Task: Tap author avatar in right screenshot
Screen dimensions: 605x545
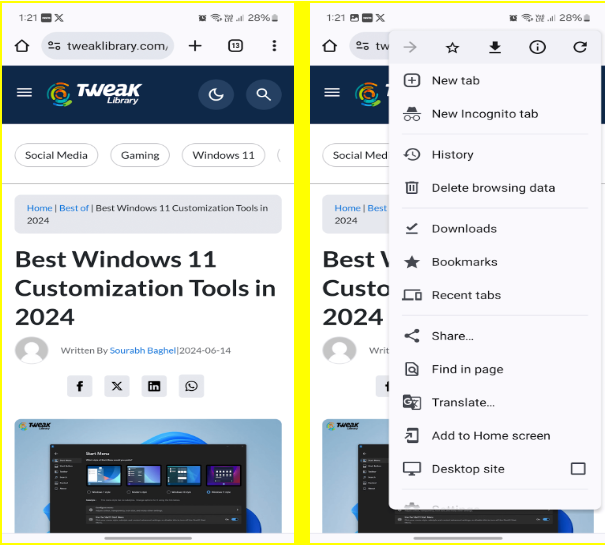Action: coord(339,350)
